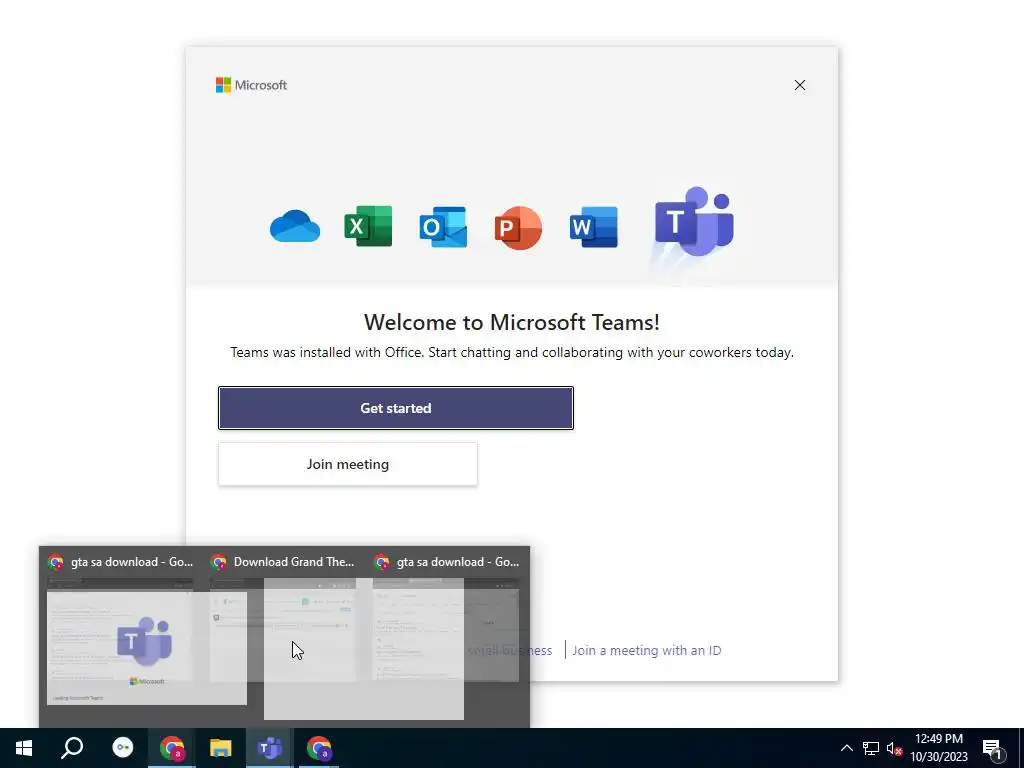The height and width of the screenshot is (768, 1024).
Task: Click the Excel icon in the banner
Action: [x=368, y=227]
